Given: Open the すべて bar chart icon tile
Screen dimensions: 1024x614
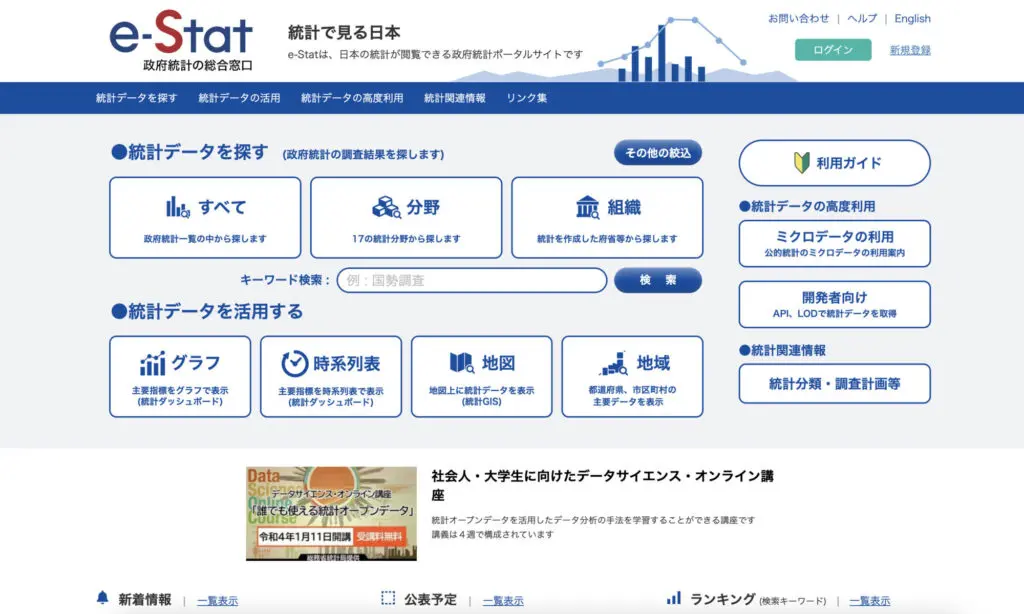Looking at the screenshot, I should point(205,217).
